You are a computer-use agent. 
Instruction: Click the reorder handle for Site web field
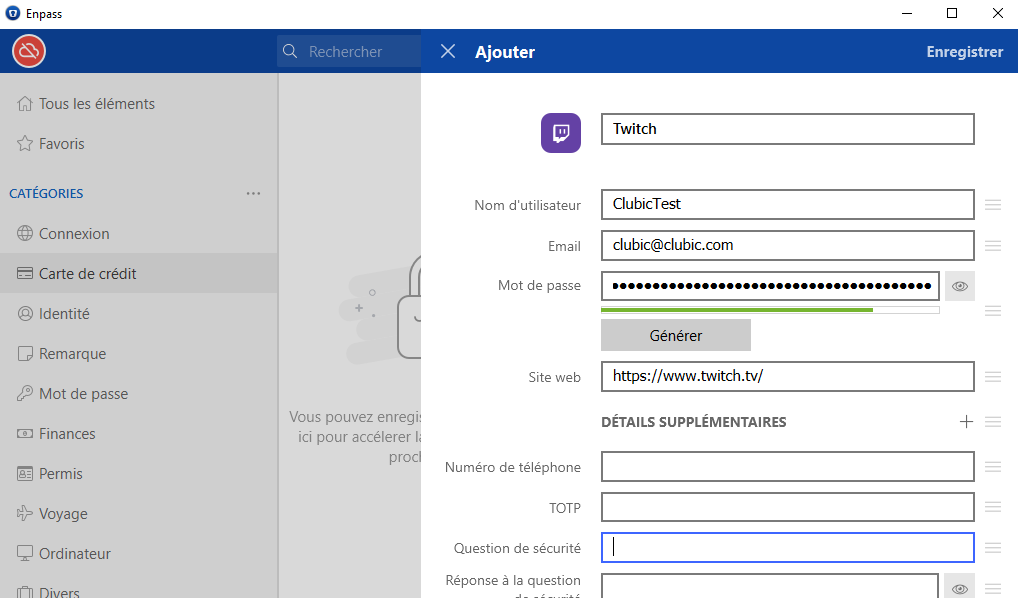[x=993, y=377]
